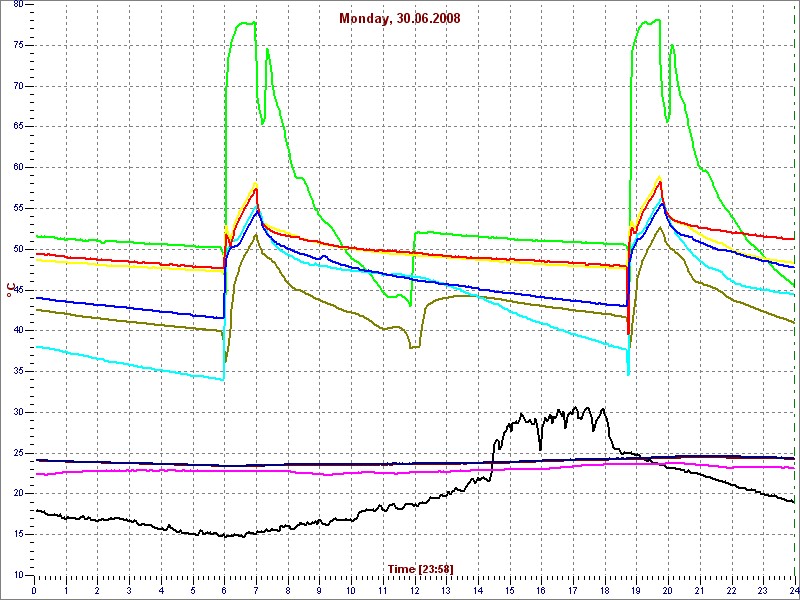Viewport: 800px width, 600px height.
Task: Select the 45 temperature axis value
Action: [x=17, y=290]
